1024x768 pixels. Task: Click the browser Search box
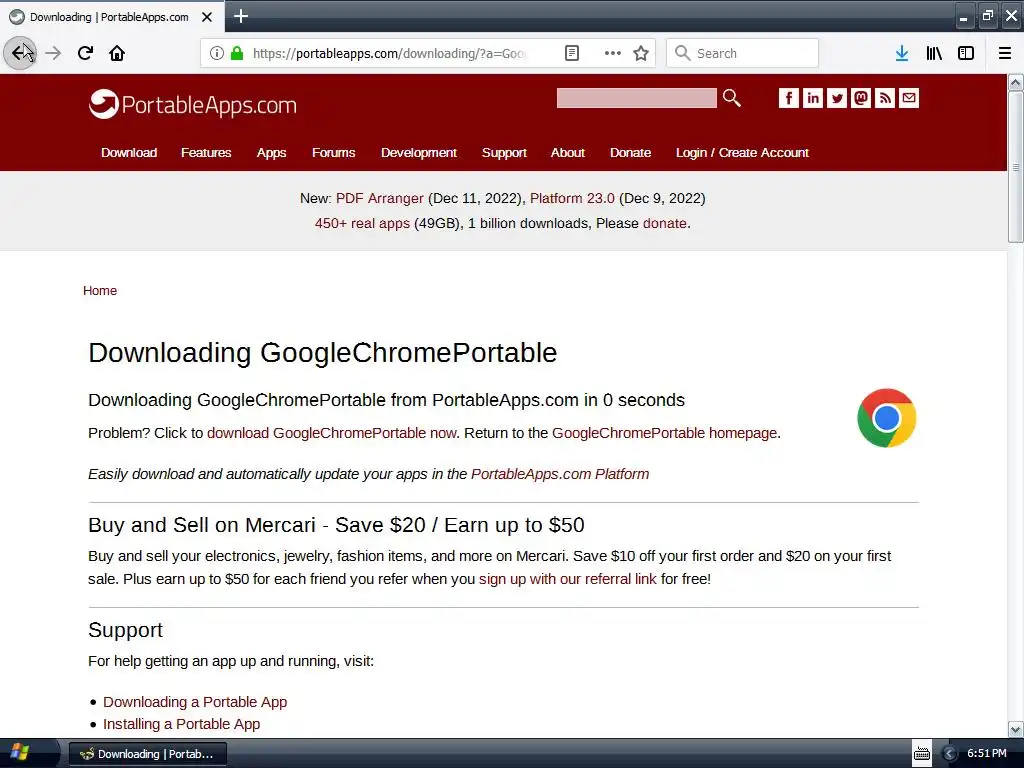tap(743, 53)
